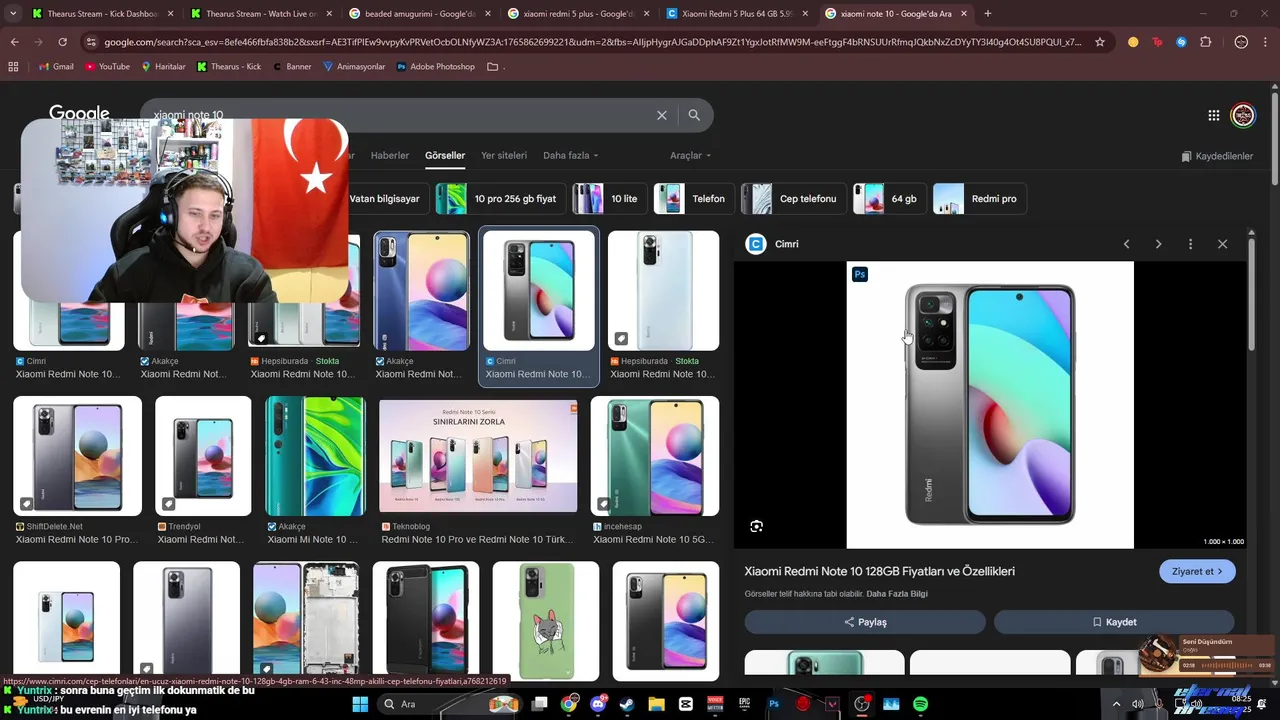1280x720 pixels.
Task: Expand the Daha fazla menu
Action: click(570, 155)
